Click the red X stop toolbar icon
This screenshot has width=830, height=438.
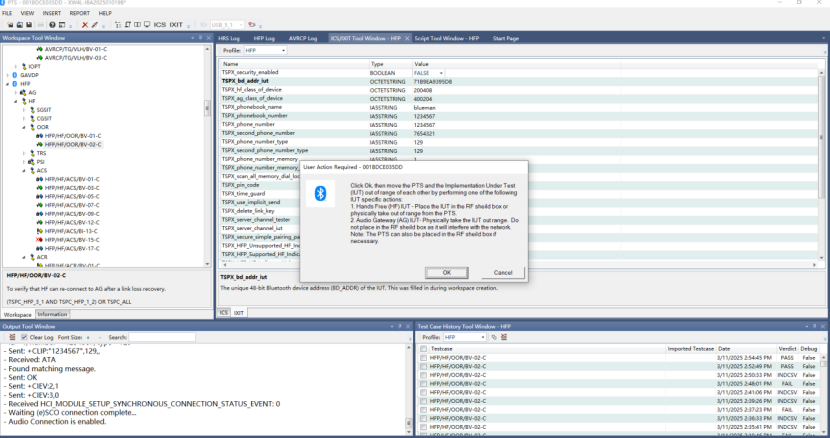coord(85,25)
